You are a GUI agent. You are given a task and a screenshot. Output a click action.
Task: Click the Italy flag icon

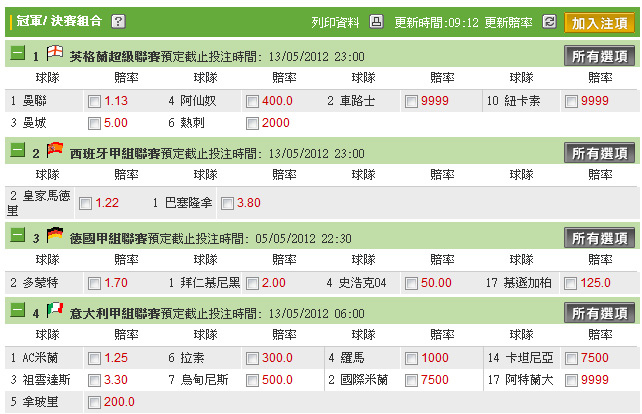tap(55, 310)
